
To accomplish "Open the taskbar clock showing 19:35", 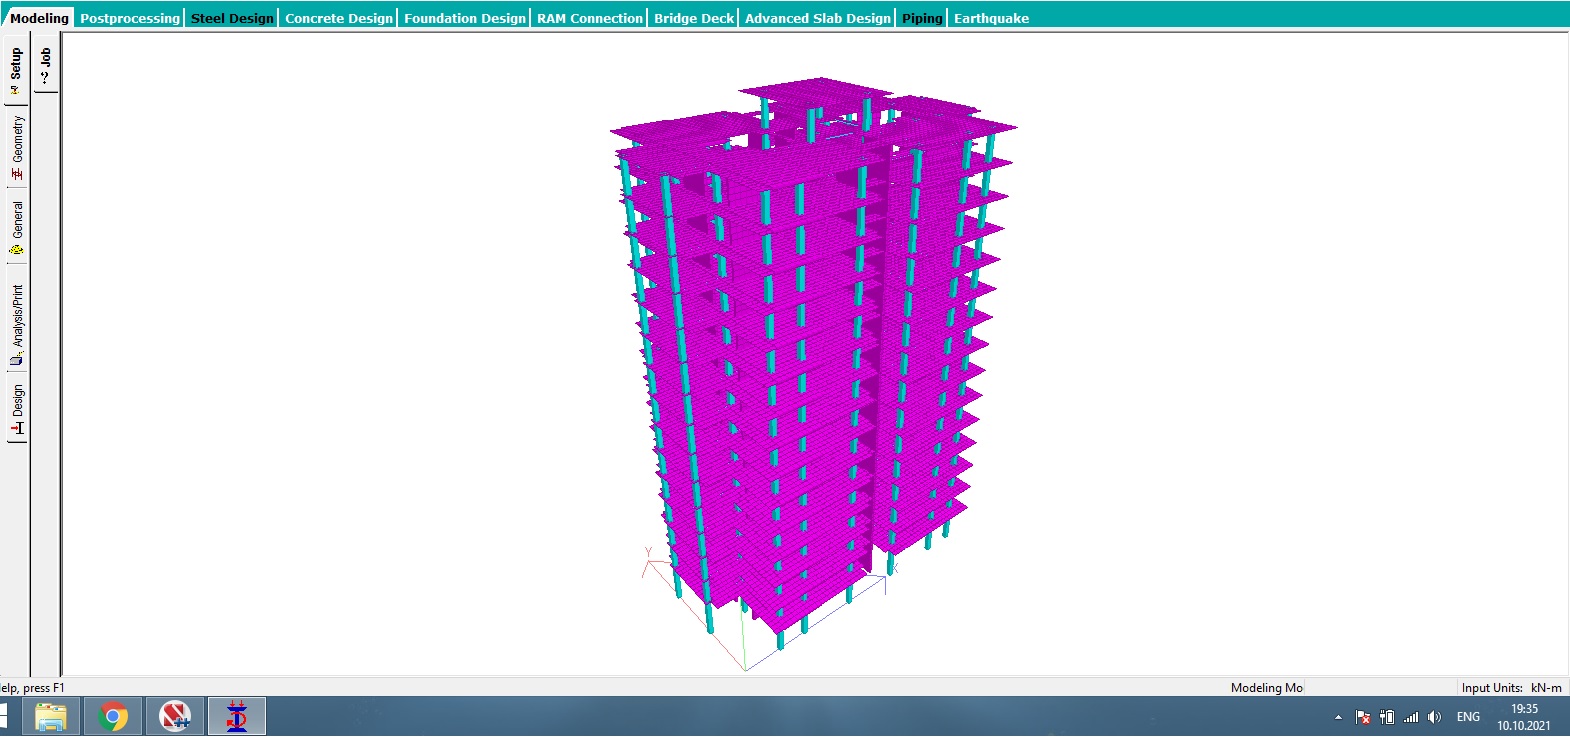I will [x=1524, y=717].
